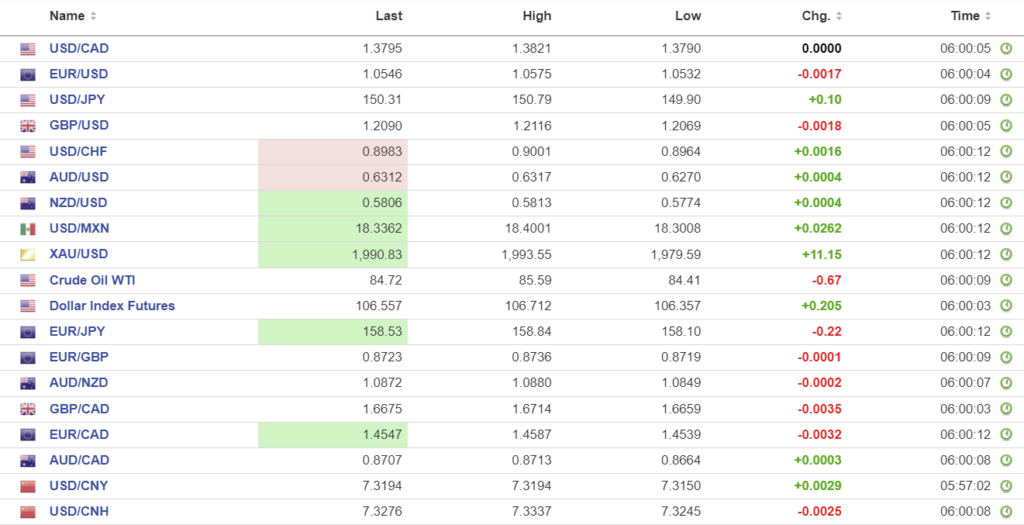
Task: Click the clock icon in the Crude Oil WTI row
Action: [x=1006, y=280]
